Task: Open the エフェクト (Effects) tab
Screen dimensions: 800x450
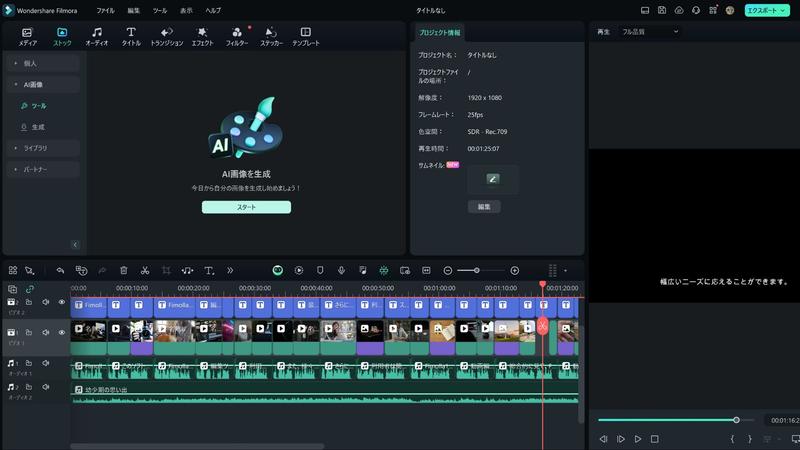Action: [x=203, y=37]
